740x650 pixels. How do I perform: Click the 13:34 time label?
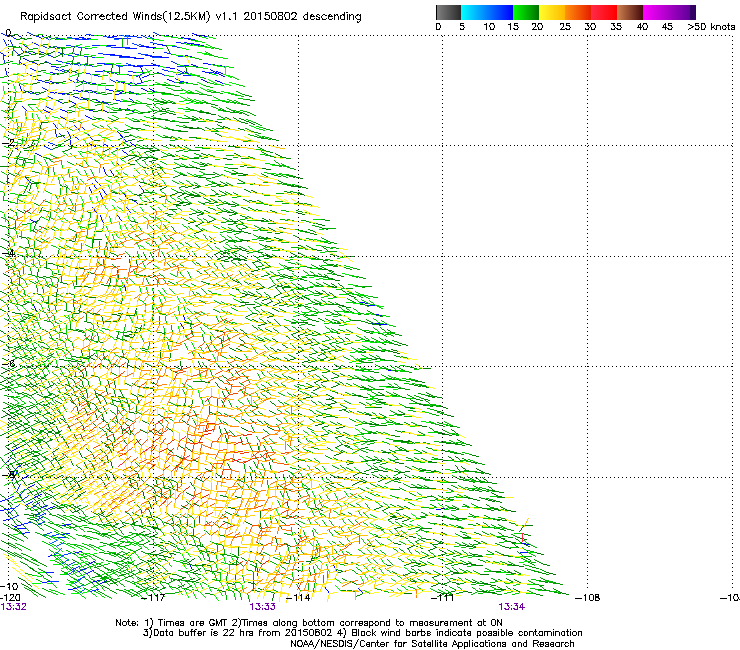pos(512,607)
